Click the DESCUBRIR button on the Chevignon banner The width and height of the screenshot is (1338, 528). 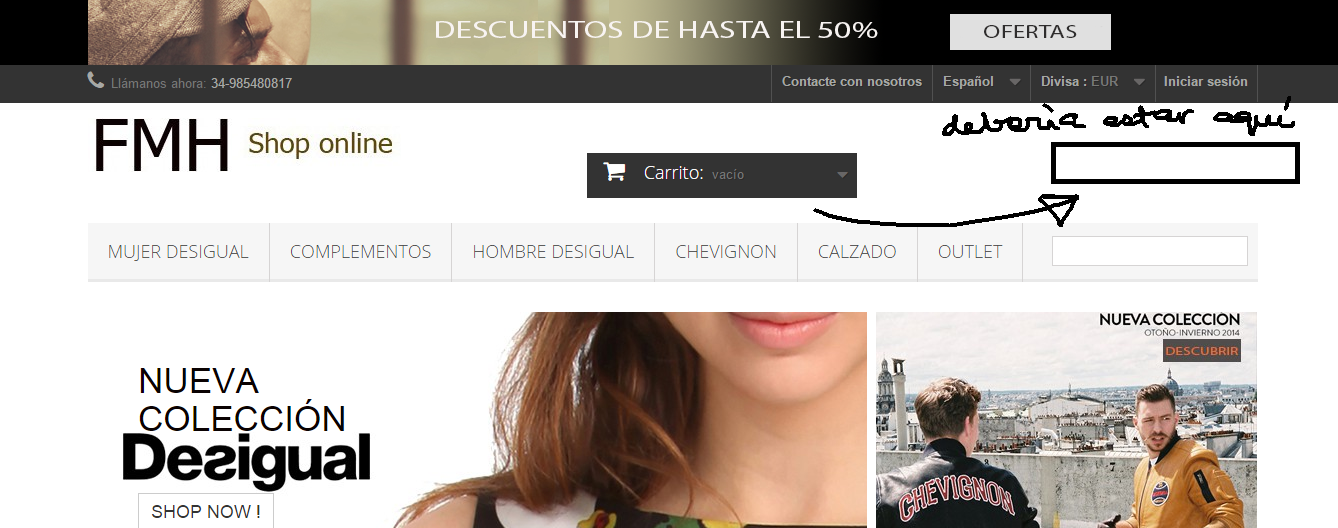click(x=1202, y=351)
